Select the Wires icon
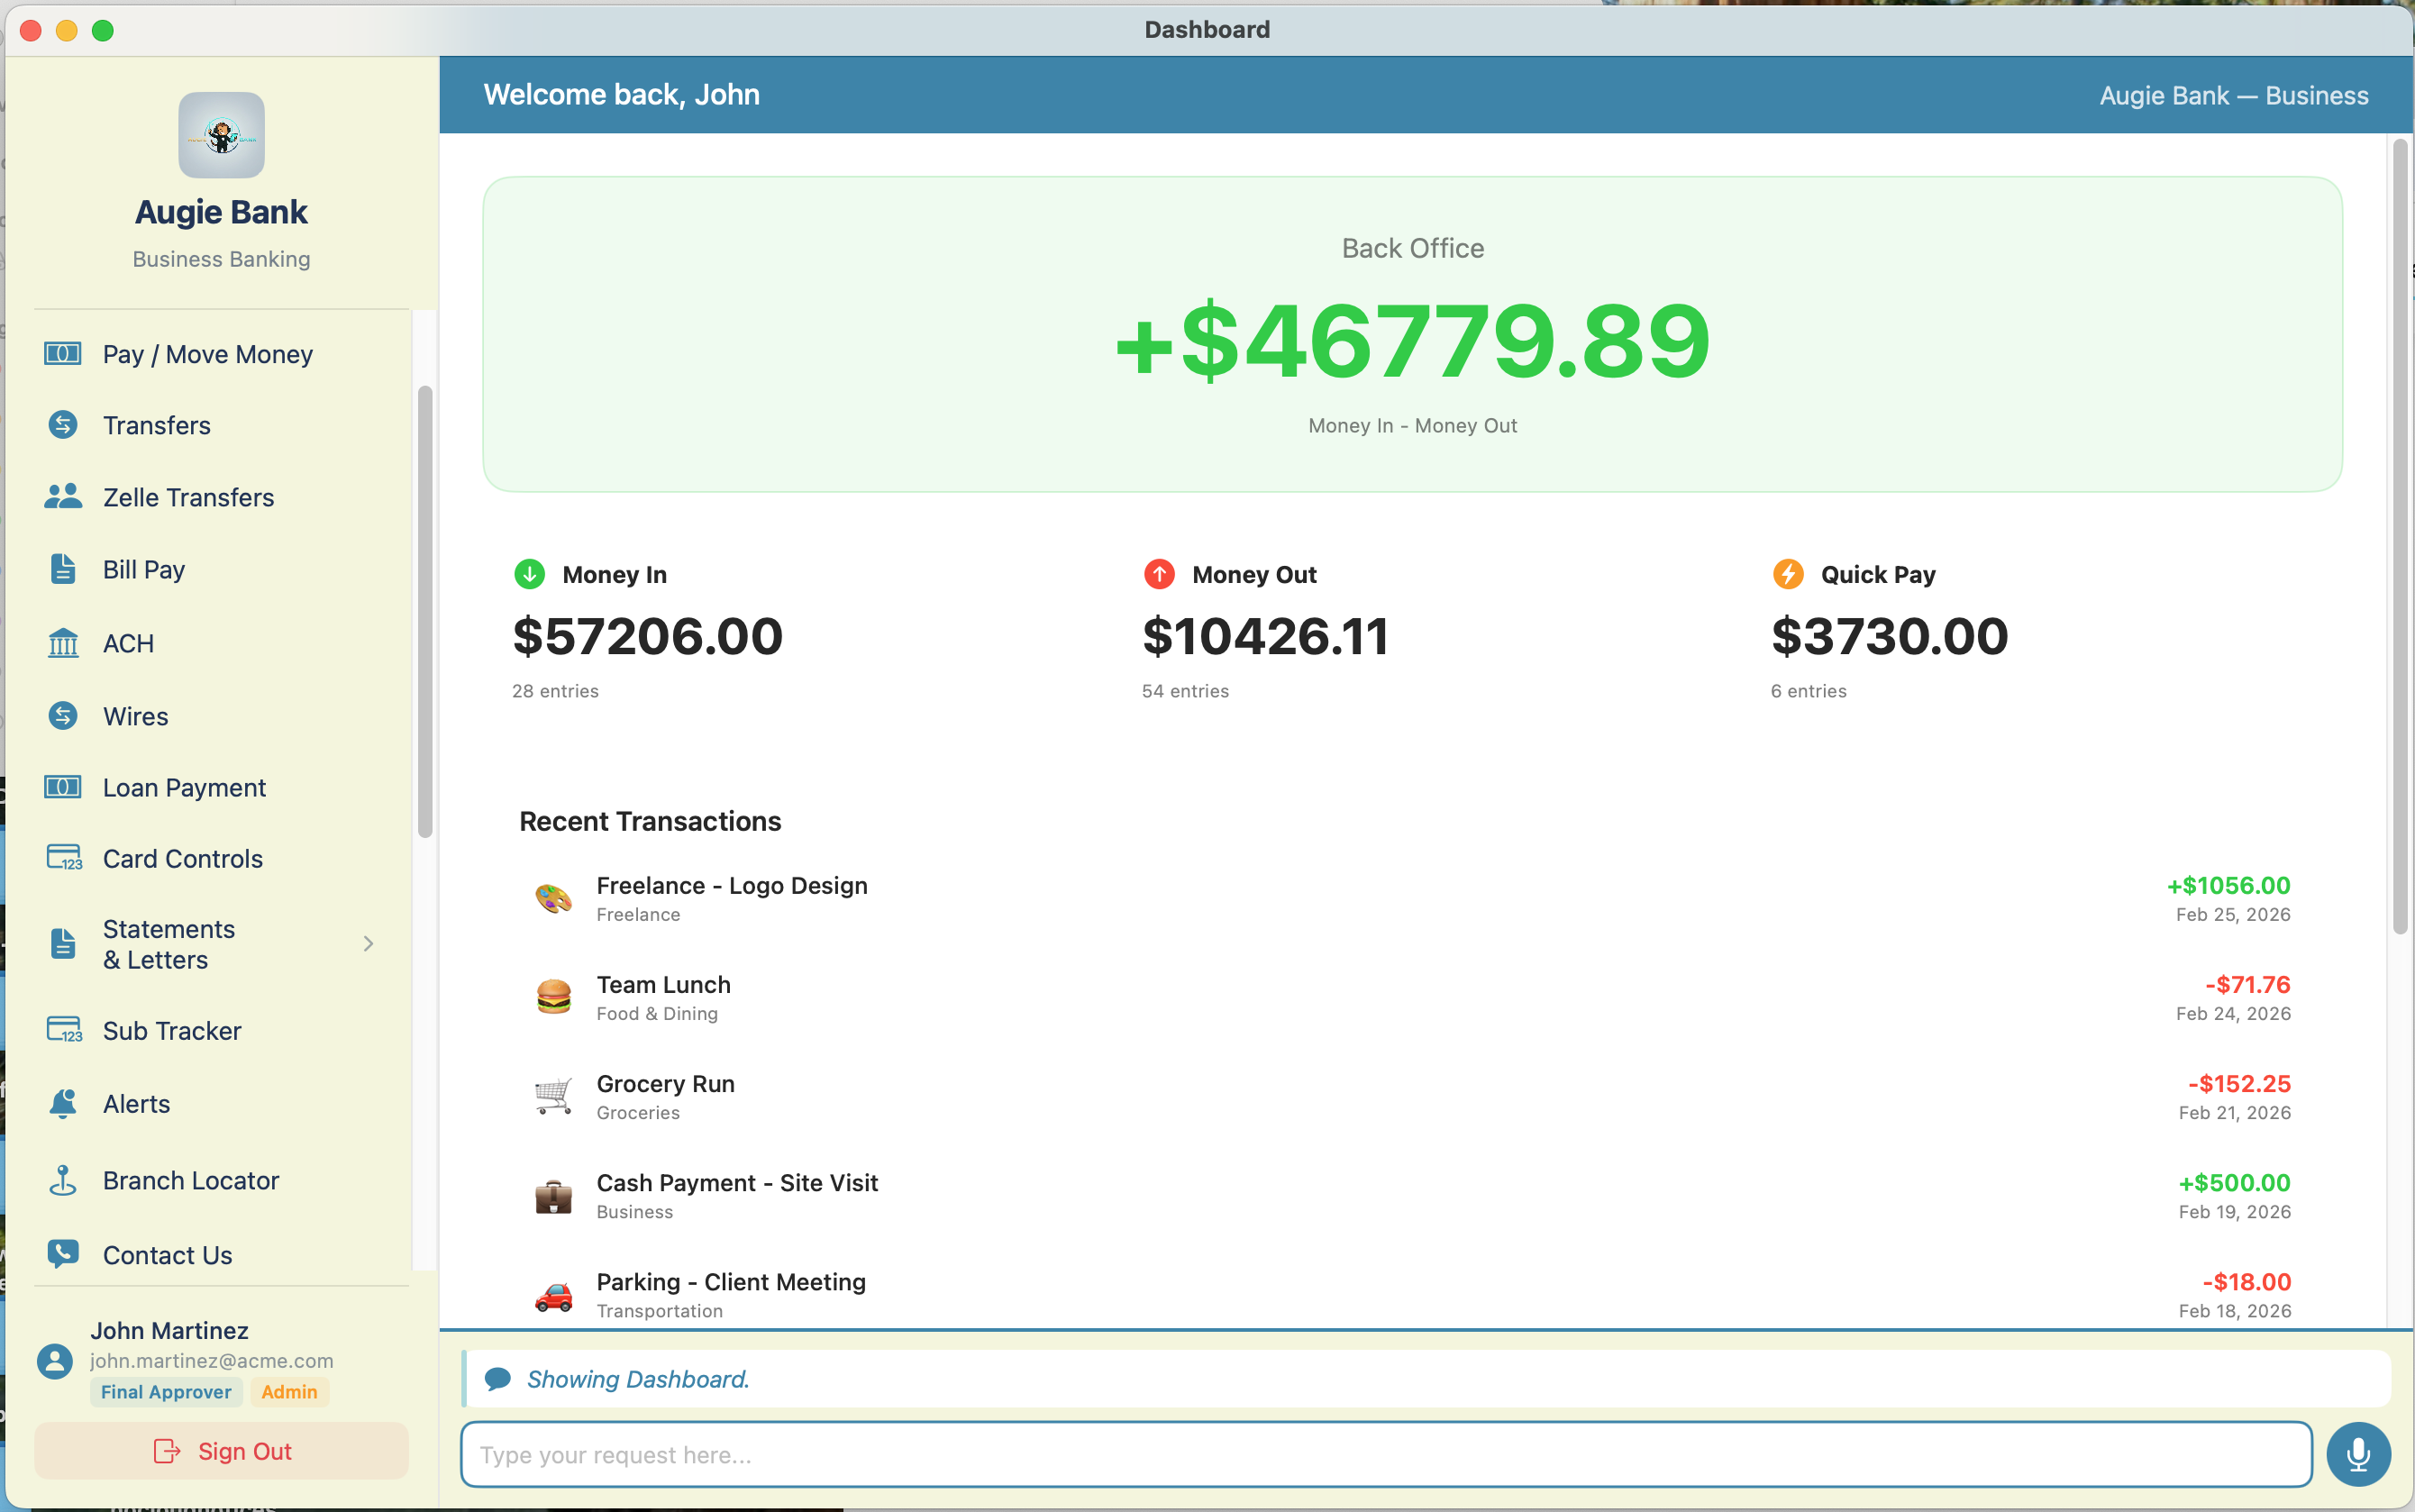This screenshot has width=2415, height=1512. point(62,716)
